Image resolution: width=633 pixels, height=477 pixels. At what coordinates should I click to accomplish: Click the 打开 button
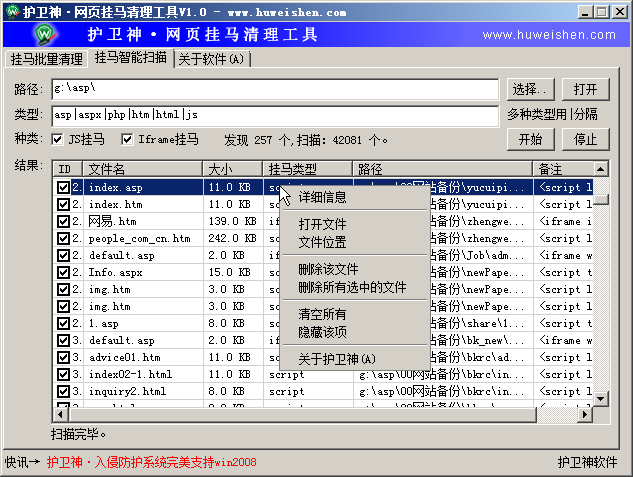[585, 89]
